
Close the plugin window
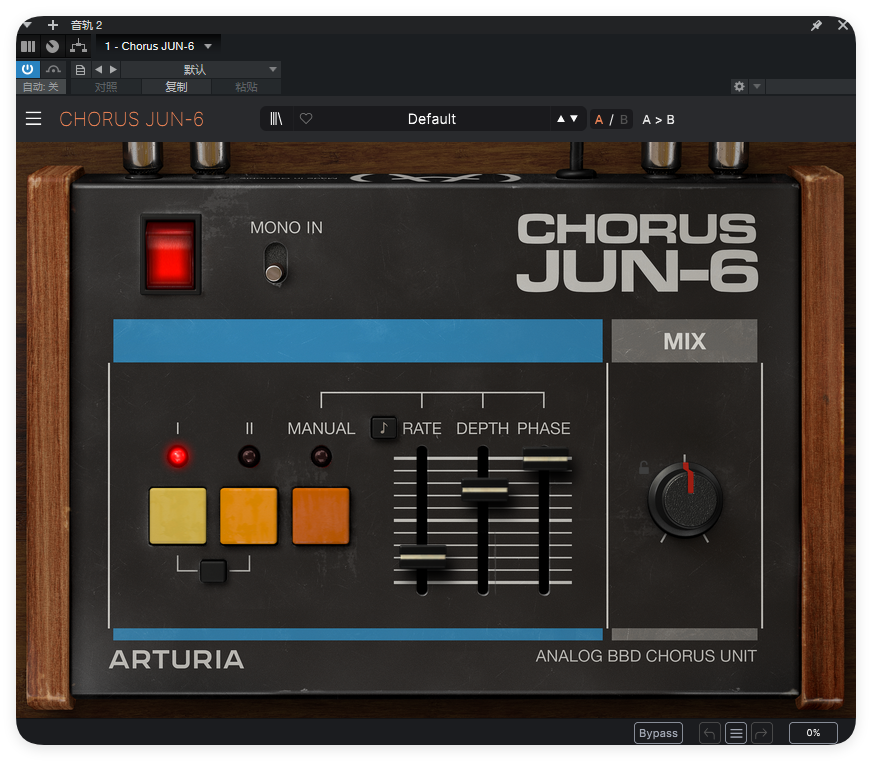(843, 25)
